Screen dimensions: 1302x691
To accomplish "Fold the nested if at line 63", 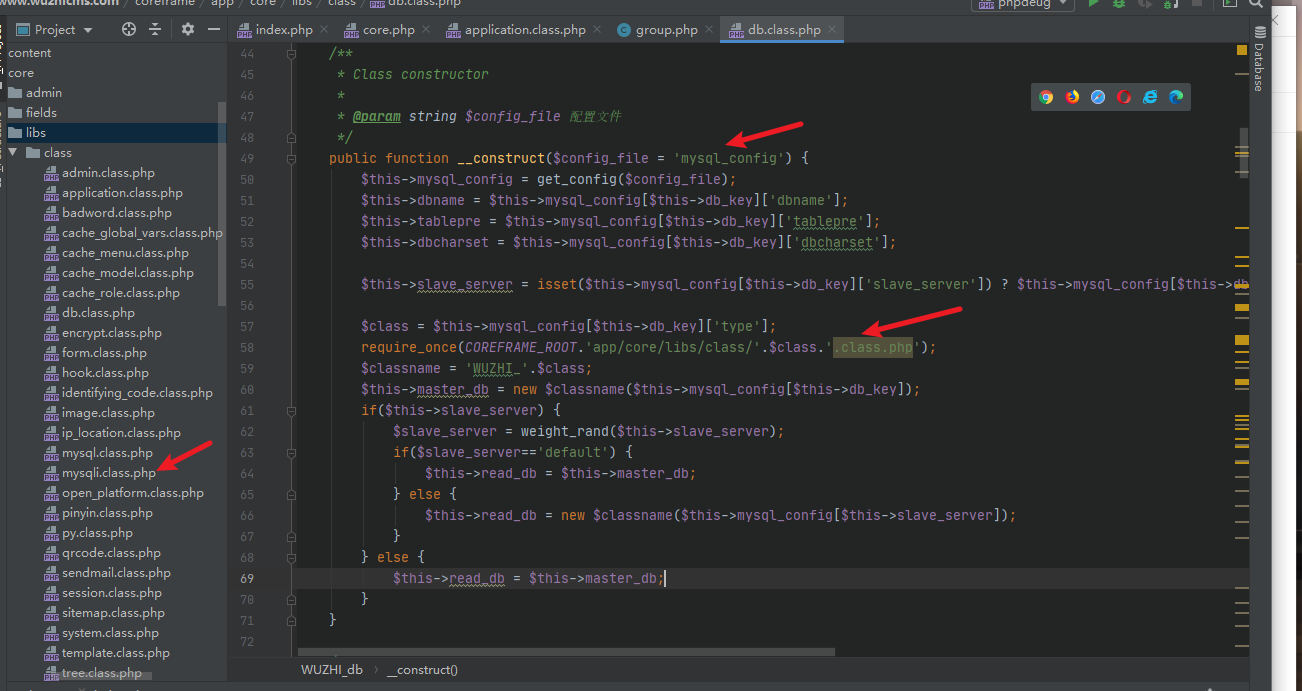I will (291, 453).
